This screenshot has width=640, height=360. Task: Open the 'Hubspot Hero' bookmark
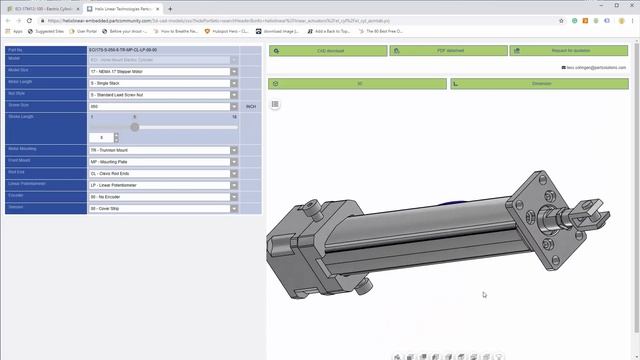tap(227, 31)
